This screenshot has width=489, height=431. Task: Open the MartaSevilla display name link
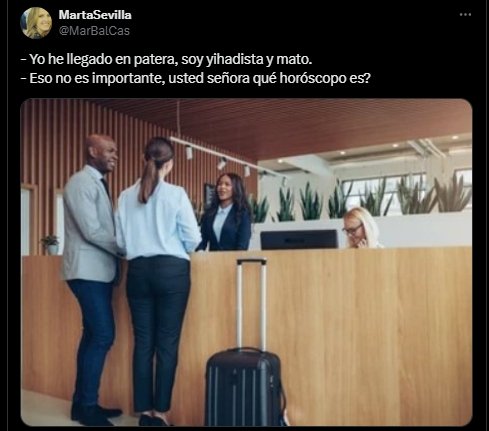(95, 15)
